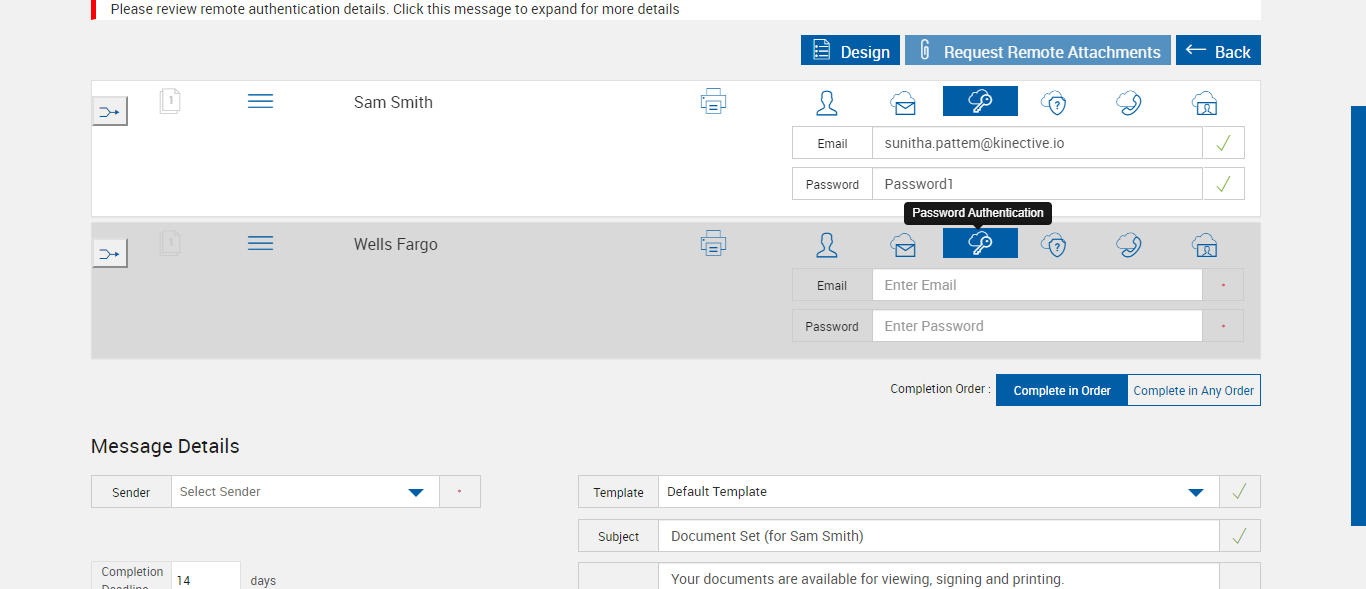Select the person icon for Wells Fargo
The height and width of the screenshot is (589, 1366).
click(x=827, y=244)
